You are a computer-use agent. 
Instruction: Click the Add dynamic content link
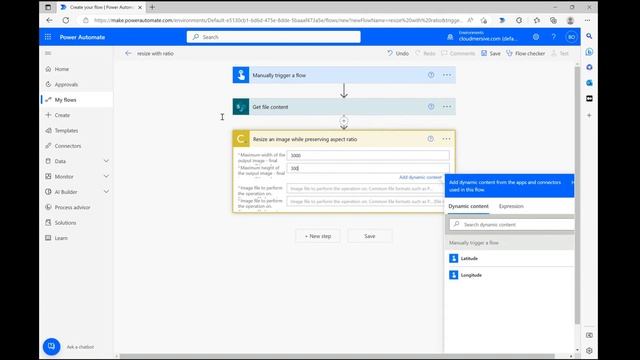click(420, 177)
